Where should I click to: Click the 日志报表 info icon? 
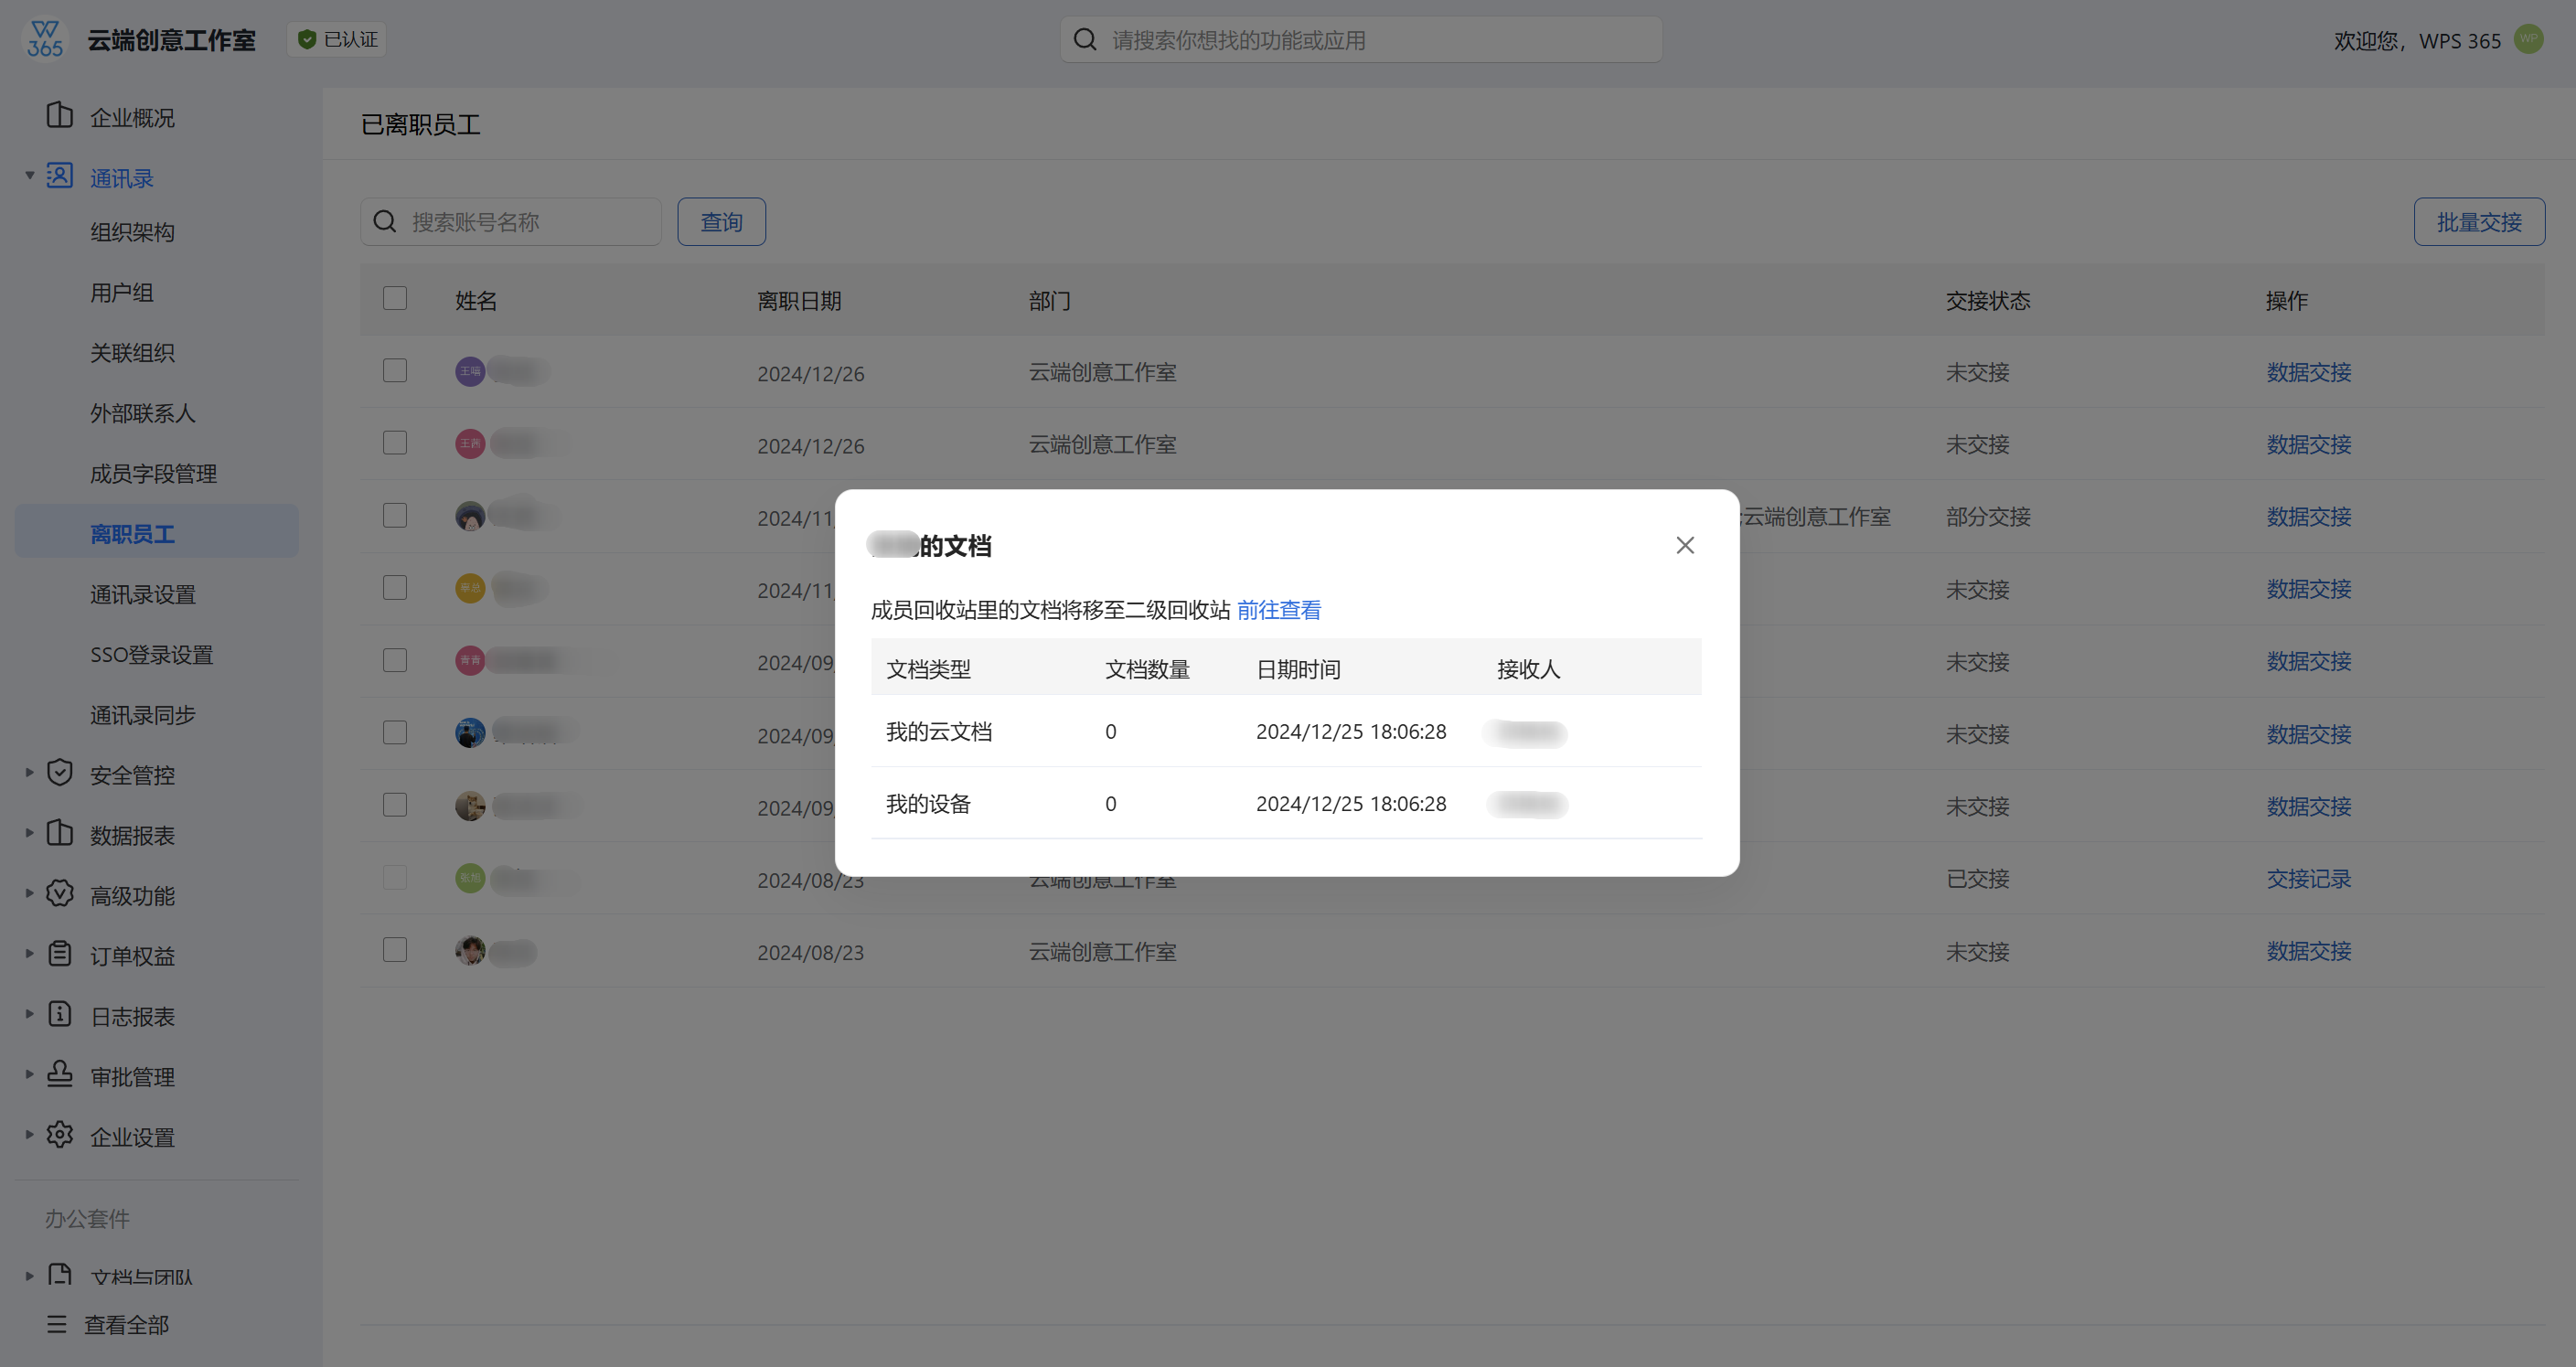coord(60,1015)
